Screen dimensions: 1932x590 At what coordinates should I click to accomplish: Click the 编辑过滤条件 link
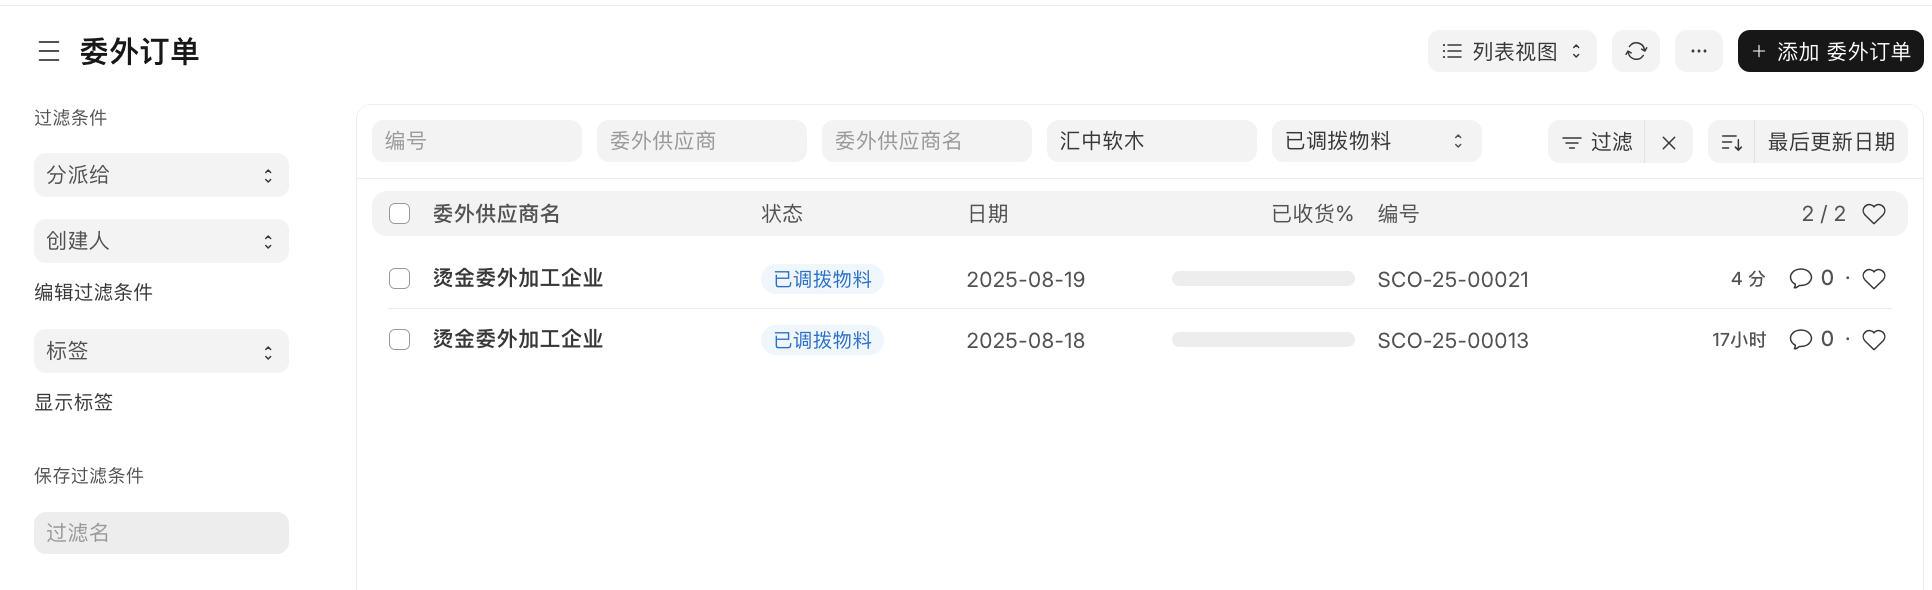click(93, 292)
